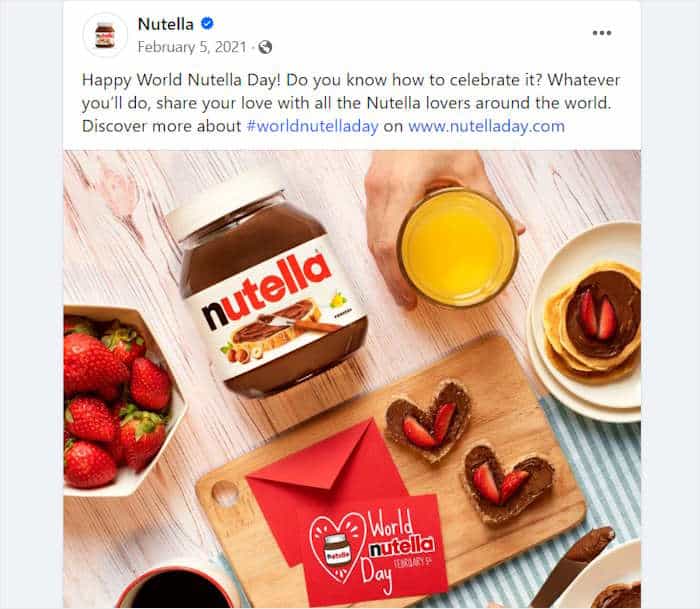This screenshot has height=609, width=700.
Task: Select the lower heart-shaped toast
Action: click(508, 484)
